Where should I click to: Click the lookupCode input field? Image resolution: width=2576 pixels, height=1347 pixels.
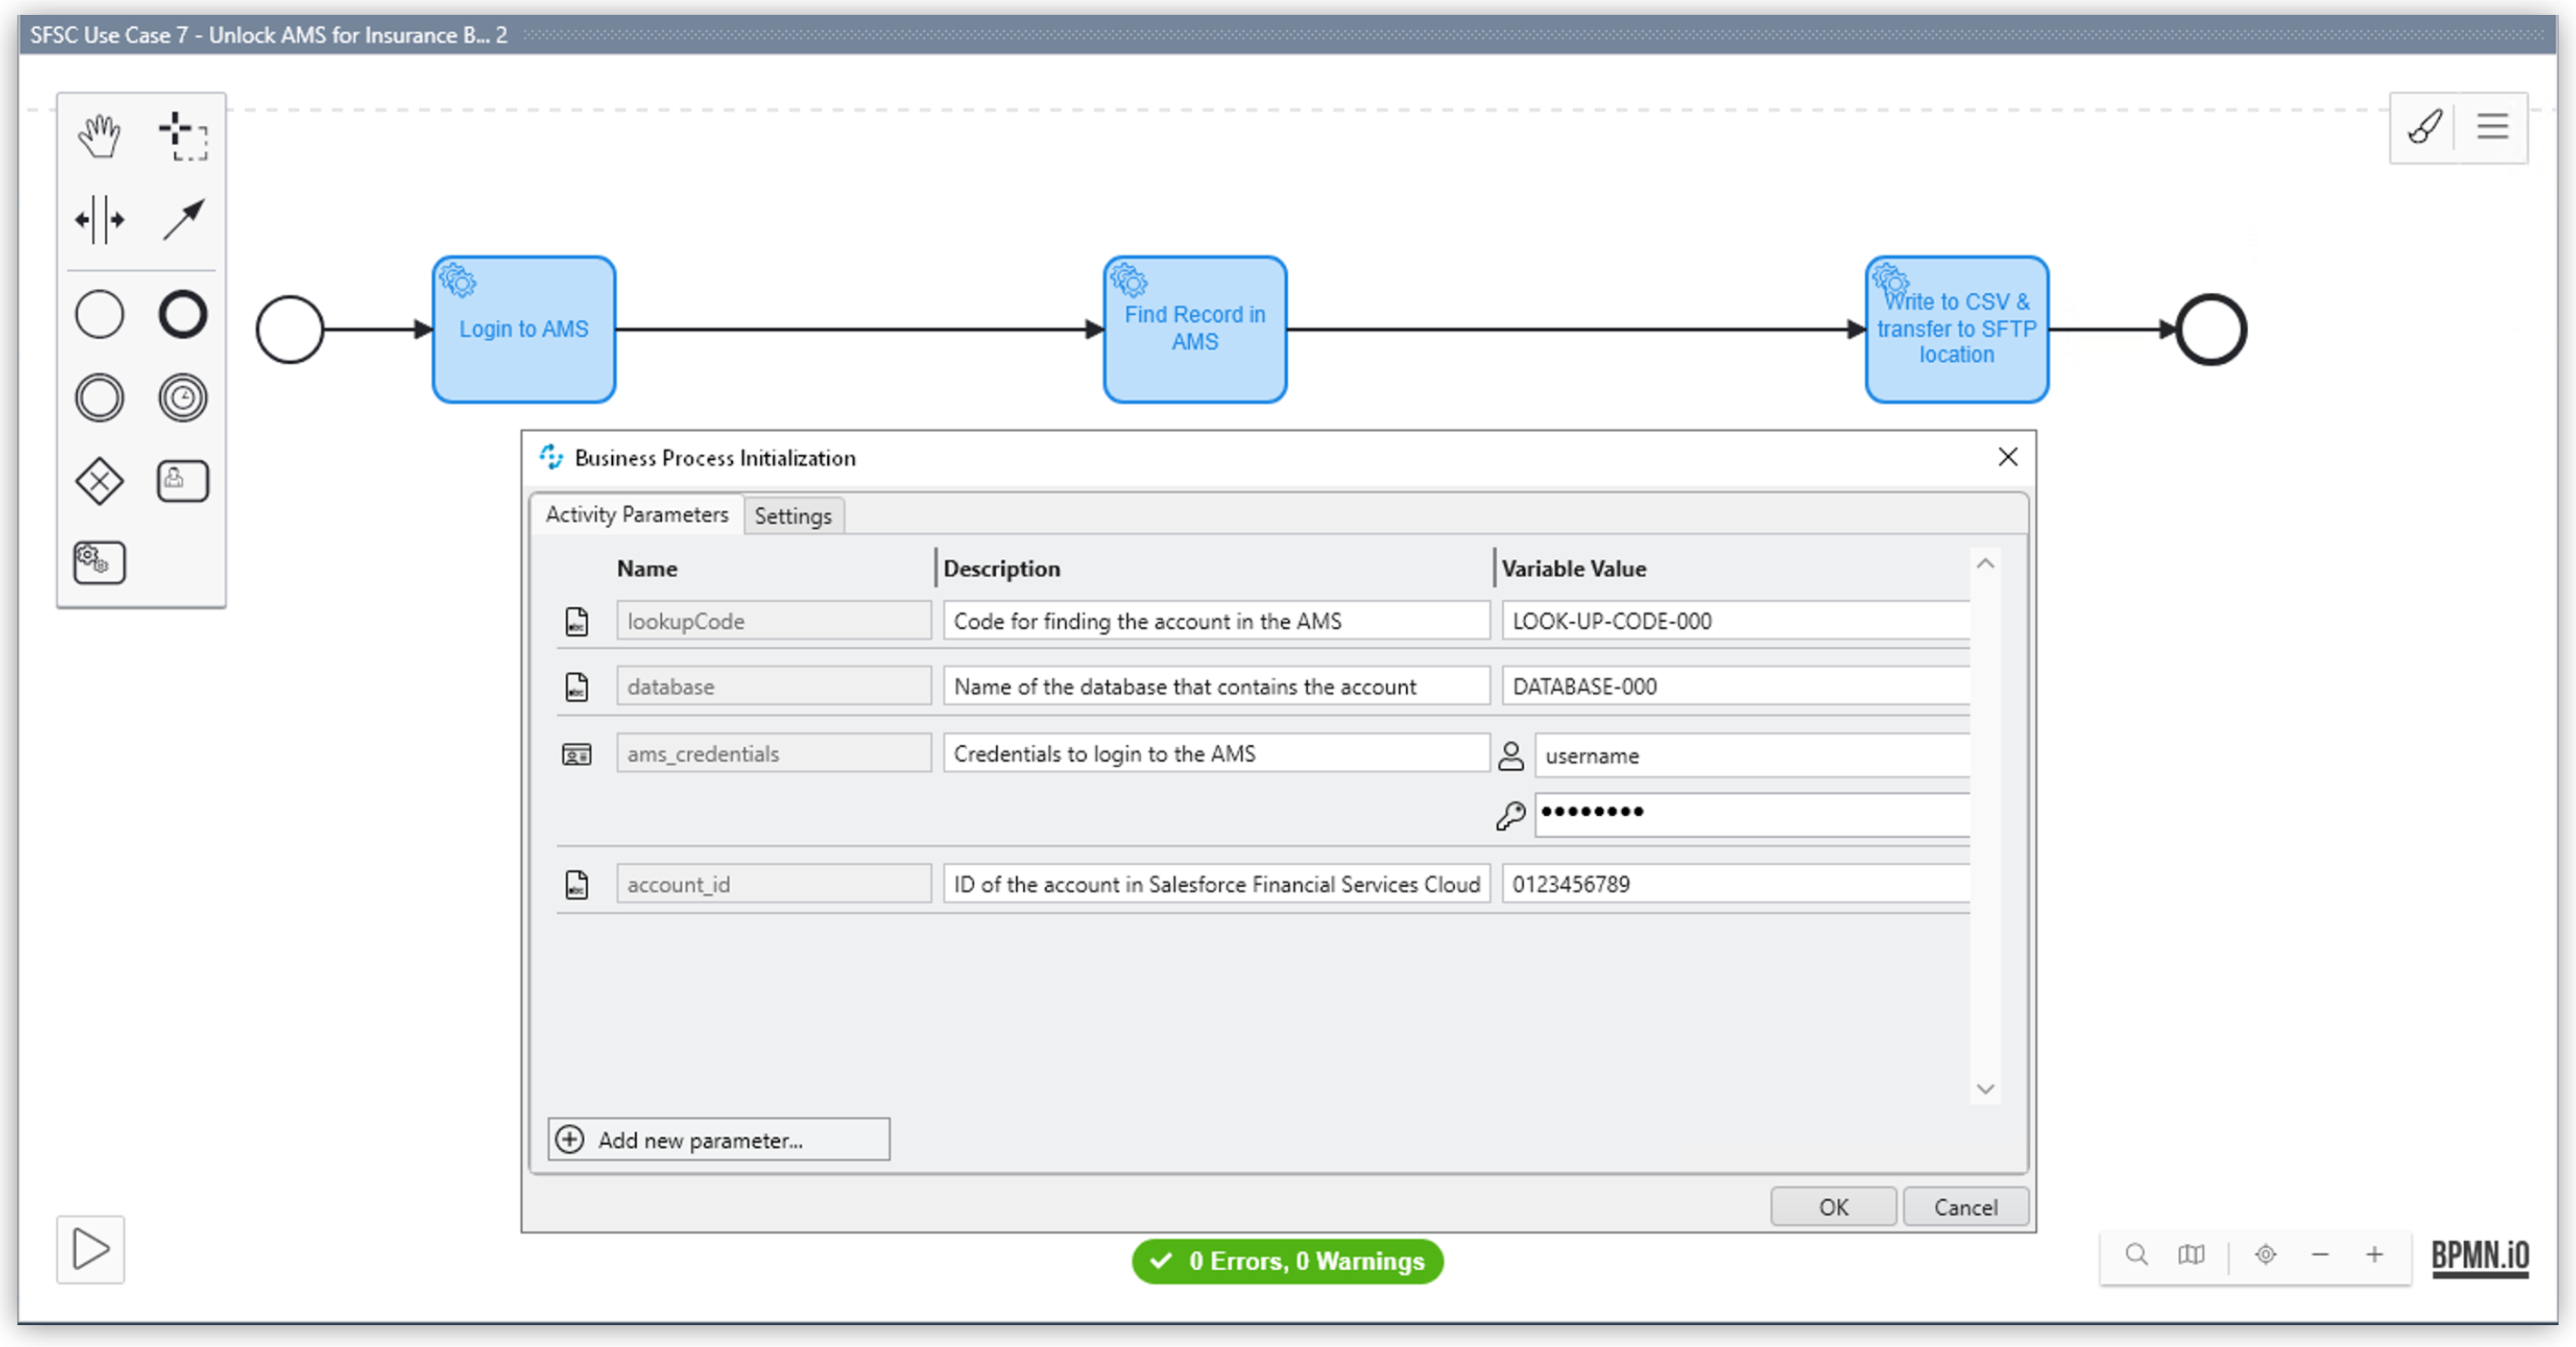(770, 619)
